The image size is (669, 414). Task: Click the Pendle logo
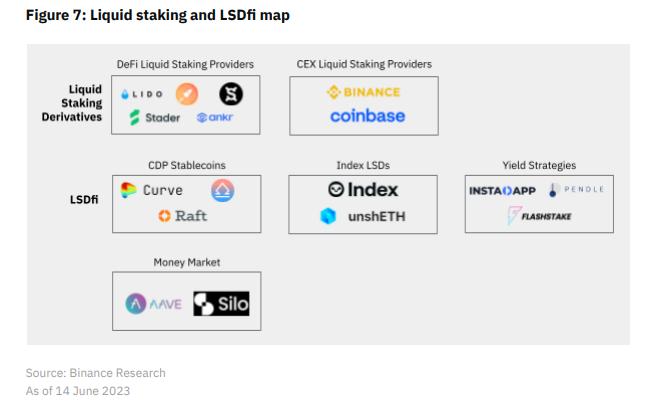pyautogui.click(x=577, y=189)
